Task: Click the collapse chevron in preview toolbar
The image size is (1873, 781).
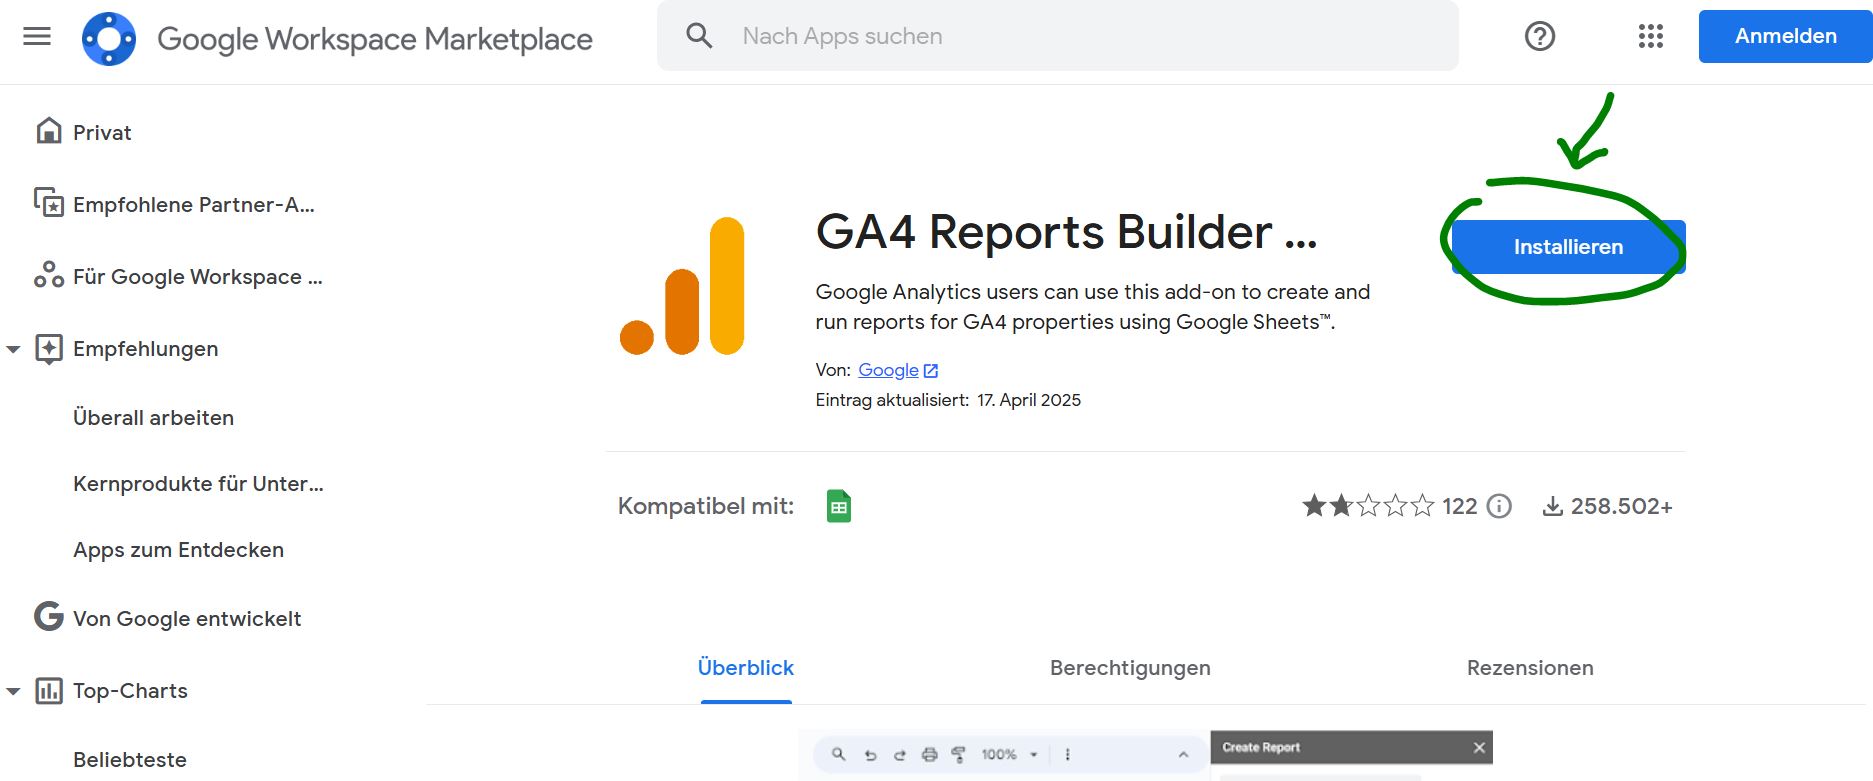Action: tap(1183, 755)
